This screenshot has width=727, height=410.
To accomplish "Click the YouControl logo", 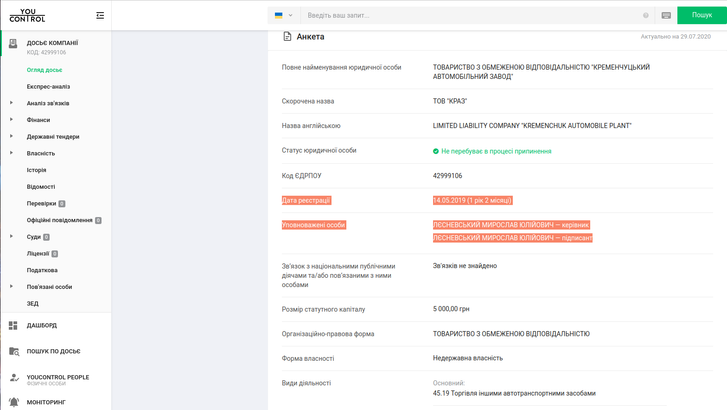I will tap(27, 15).
